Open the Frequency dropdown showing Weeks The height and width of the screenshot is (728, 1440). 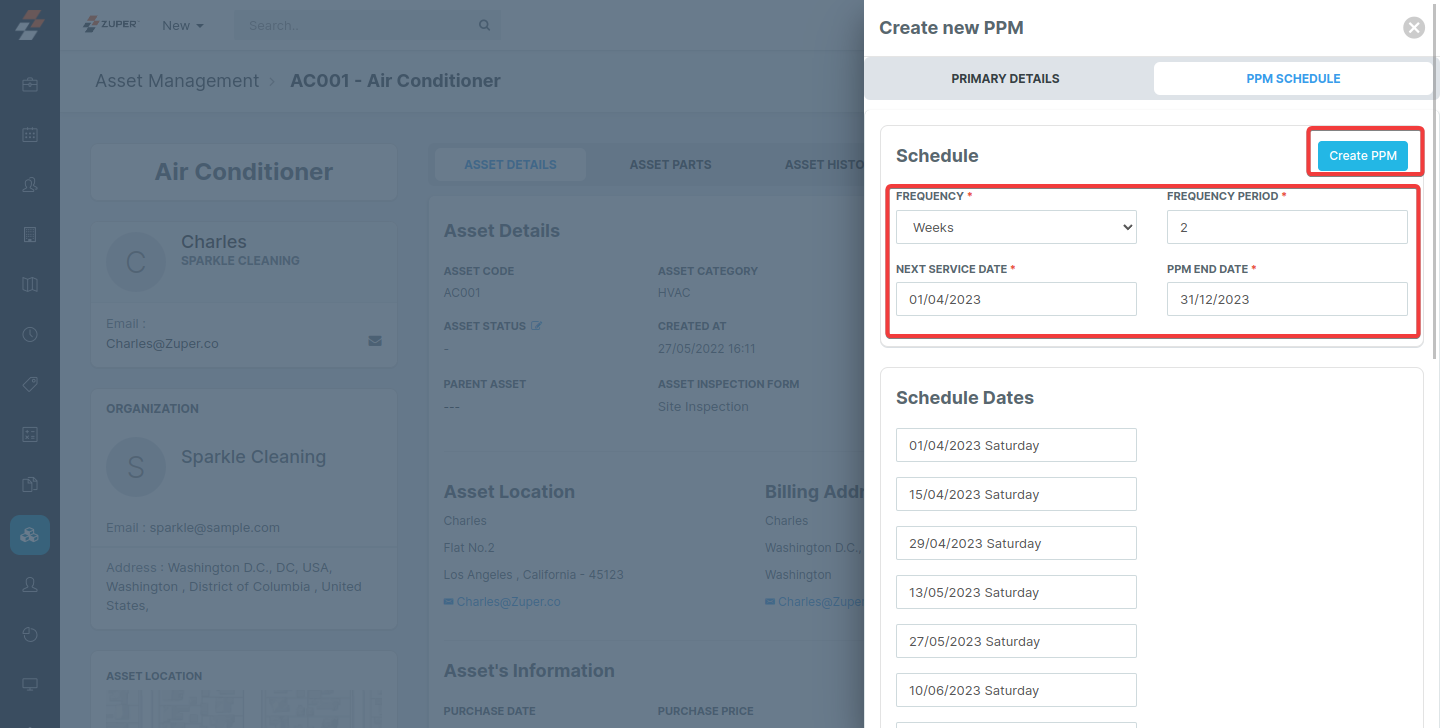pos(1016,227)
